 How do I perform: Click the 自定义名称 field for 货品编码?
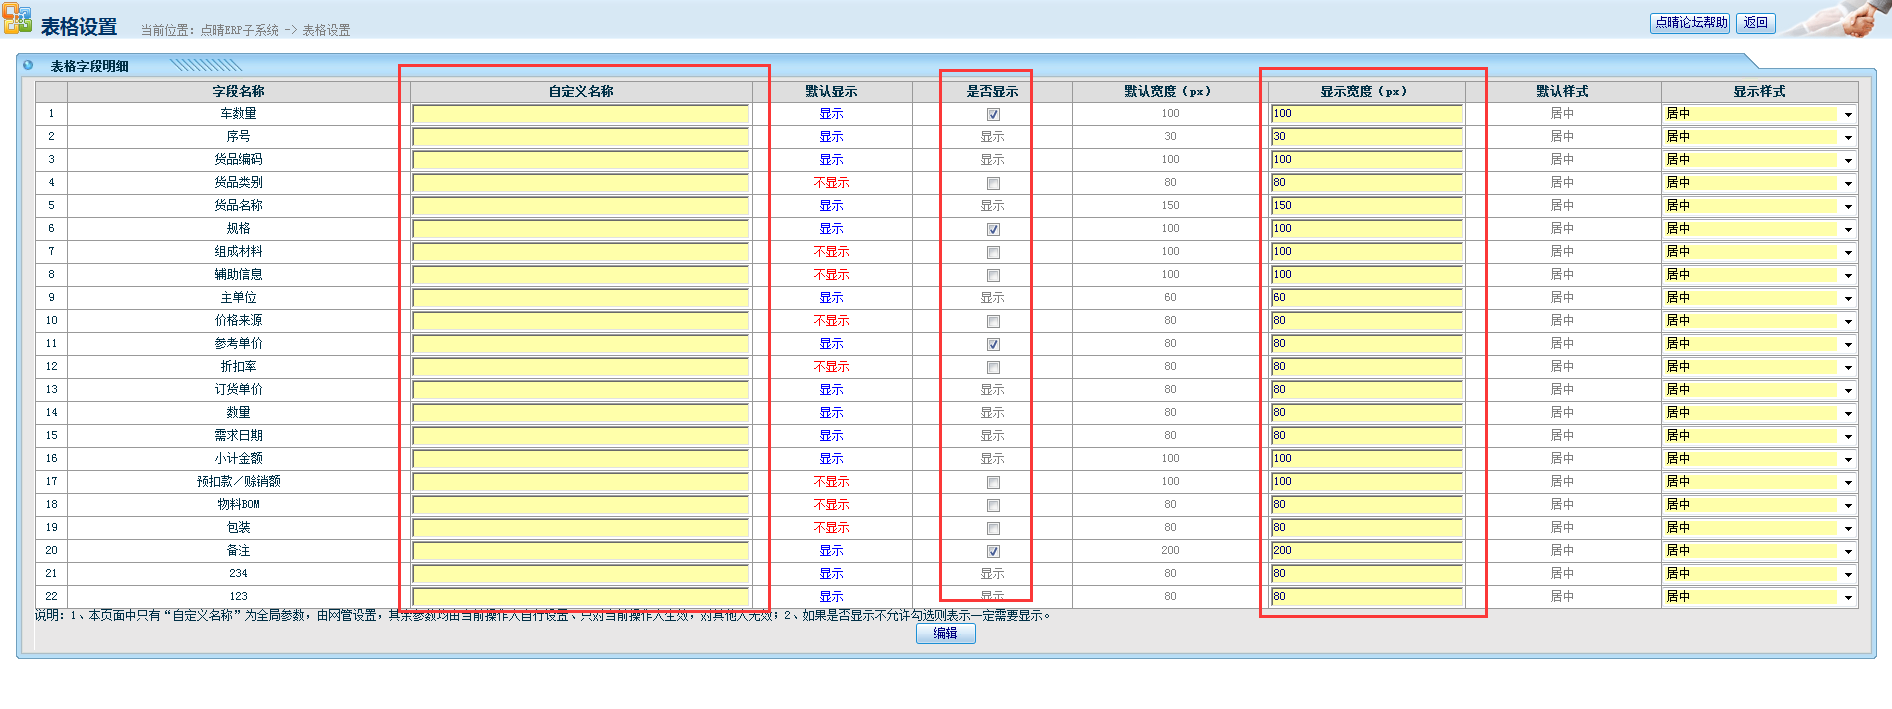[580, 160]
